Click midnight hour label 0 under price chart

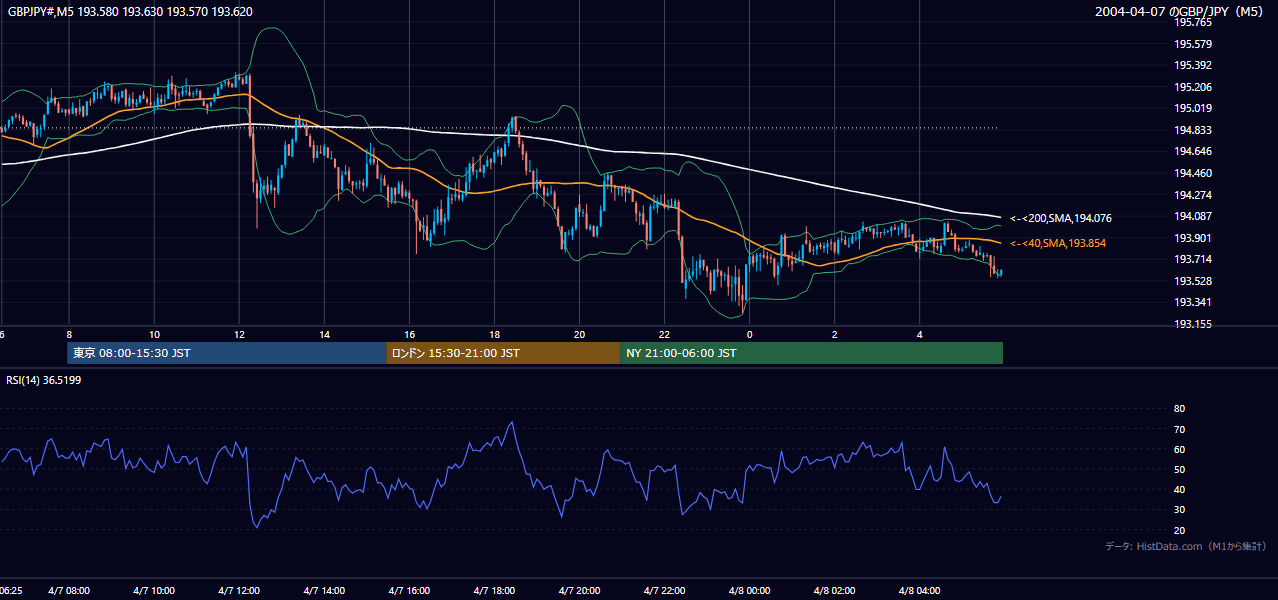pos(749,334)
